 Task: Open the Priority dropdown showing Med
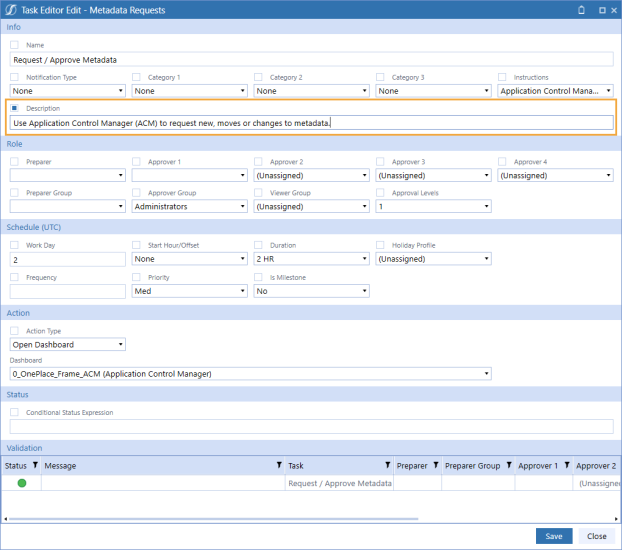pyautogui.click(x=190, y=291)
